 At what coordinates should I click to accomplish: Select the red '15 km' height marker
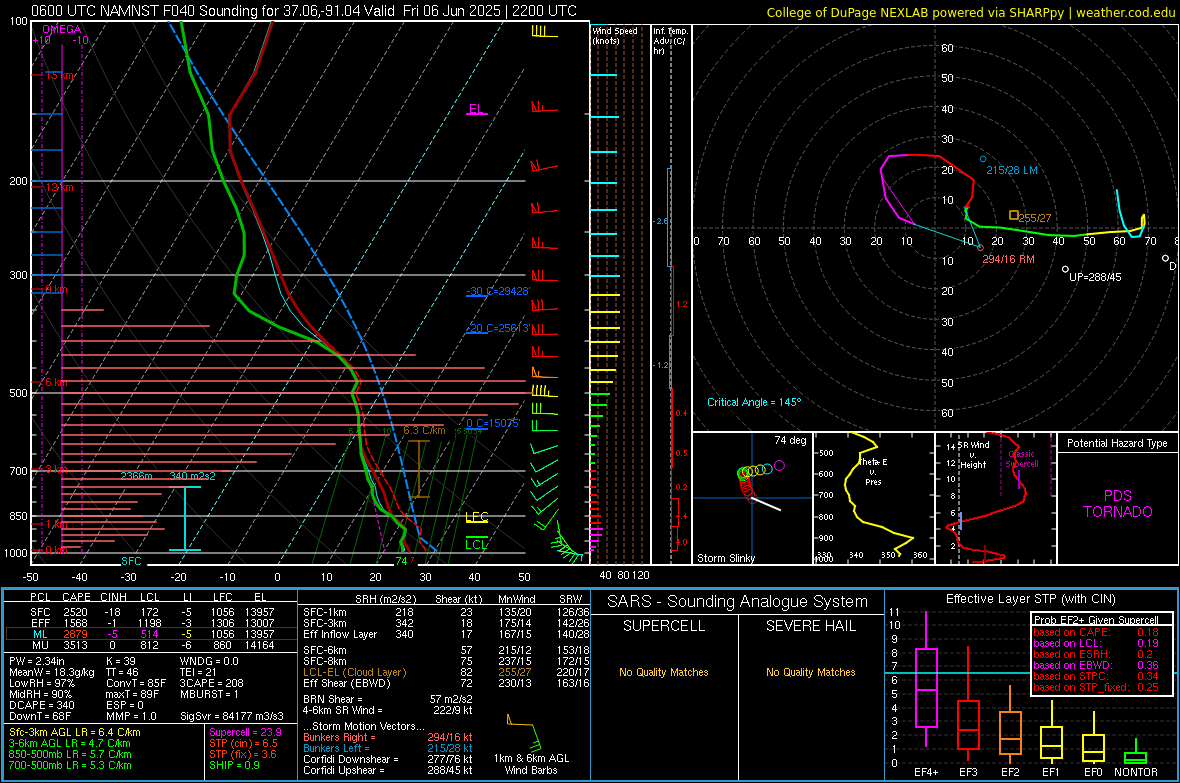click(x=59, y=75)
